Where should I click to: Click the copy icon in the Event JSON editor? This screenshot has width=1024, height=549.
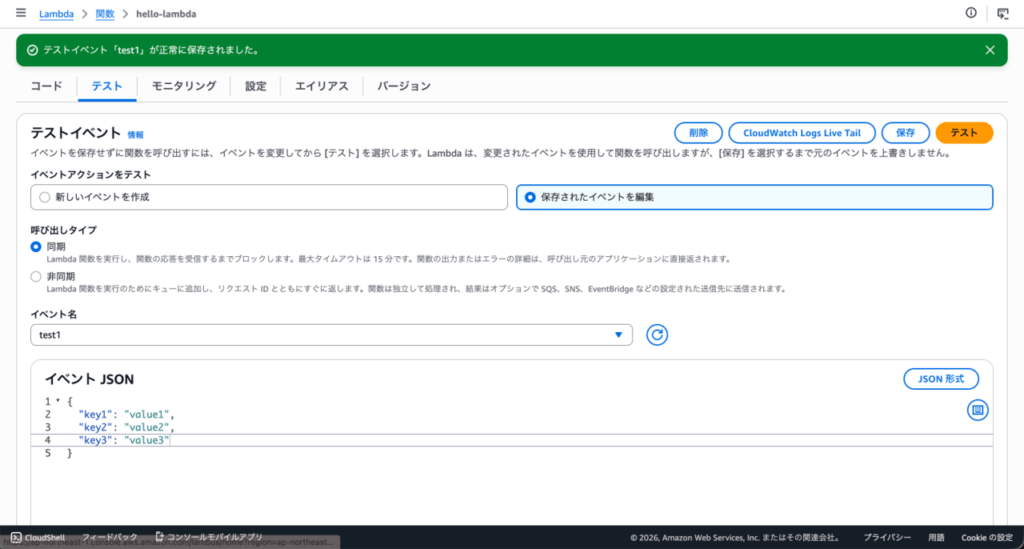[x=978, y=410]
